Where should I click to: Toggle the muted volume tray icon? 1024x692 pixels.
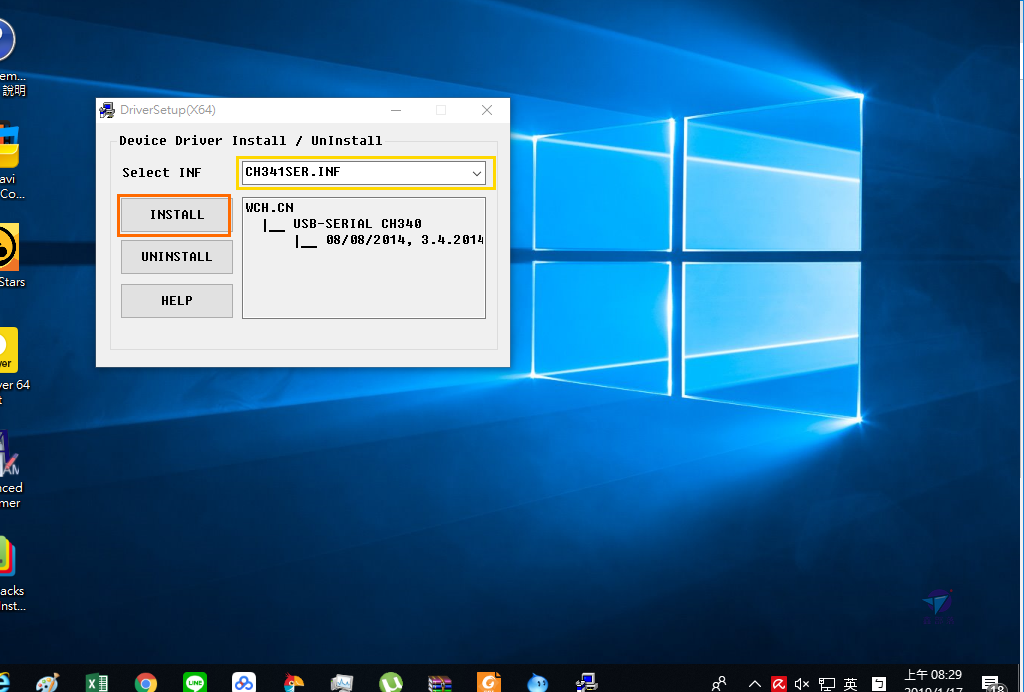coord(802,684)
